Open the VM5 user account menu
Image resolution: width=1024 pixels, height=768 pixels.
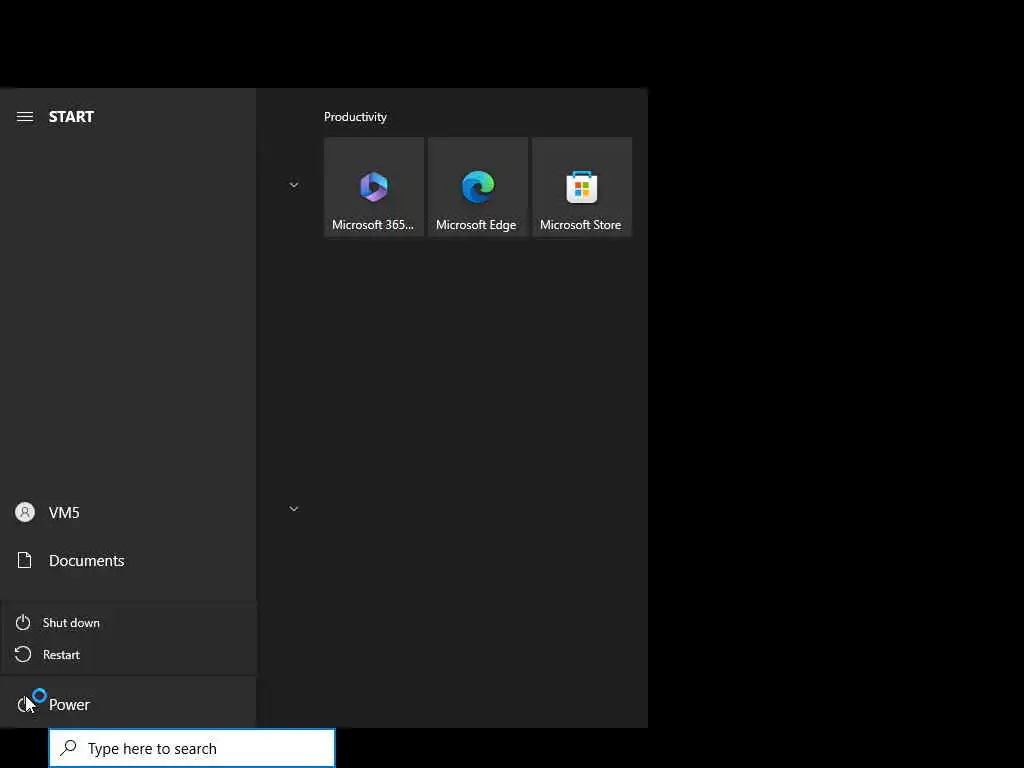point(128,513)
